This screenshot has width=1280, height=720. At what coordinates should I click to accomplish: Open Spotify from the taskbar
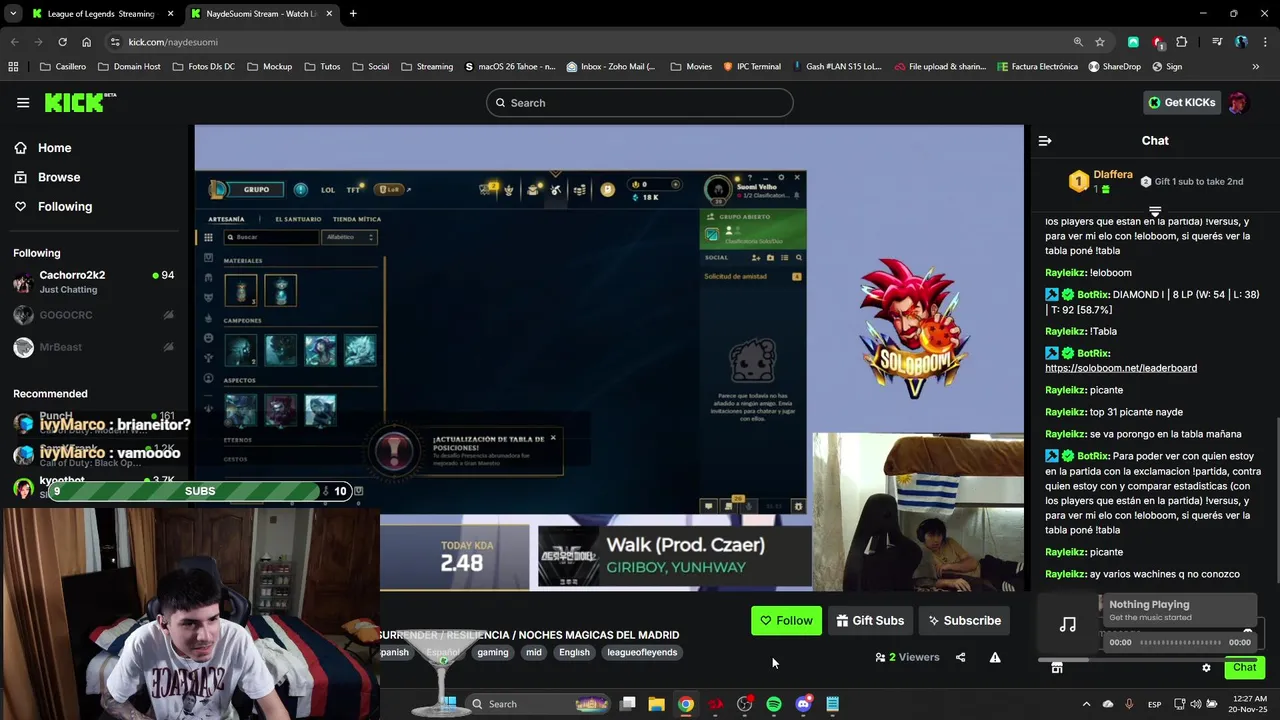click(774, 704)
